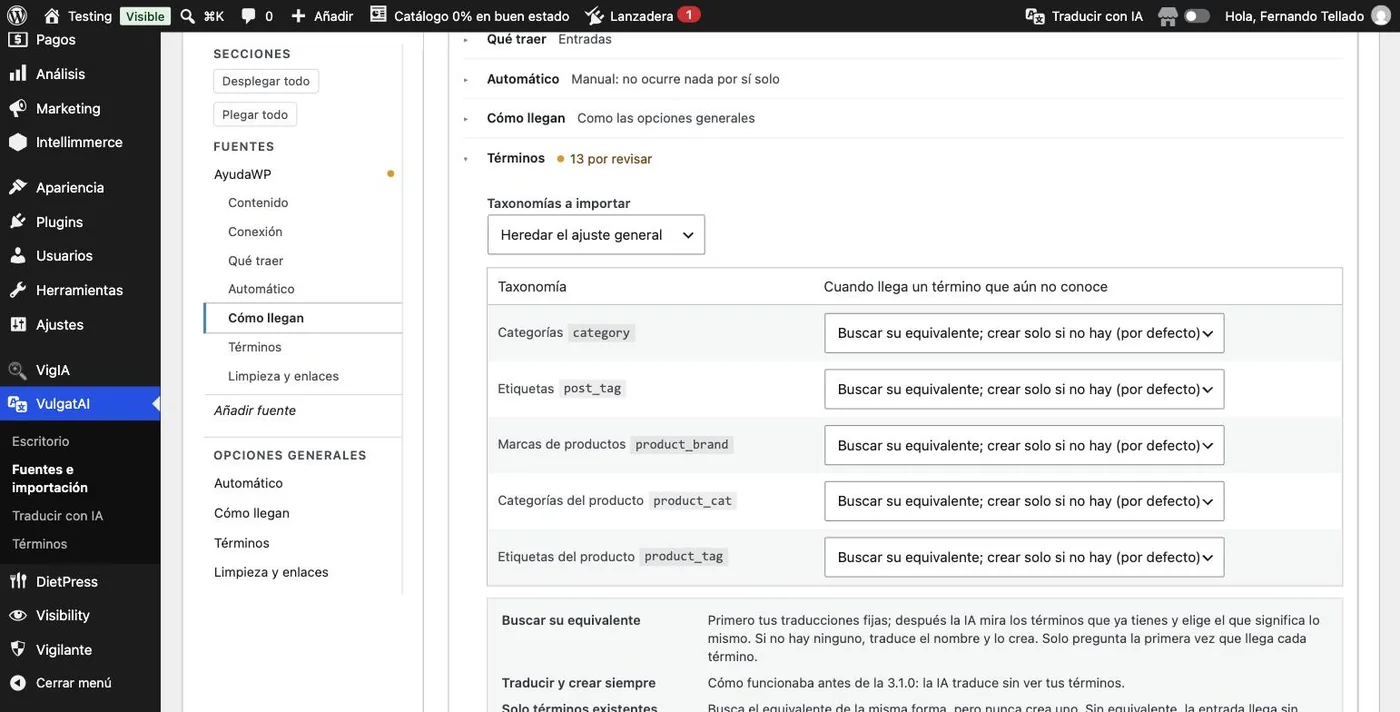The image size is (1400, 712).
Task: Open the Etiquetas post_tag behavior dropdown
Action: pos(1024,389)
